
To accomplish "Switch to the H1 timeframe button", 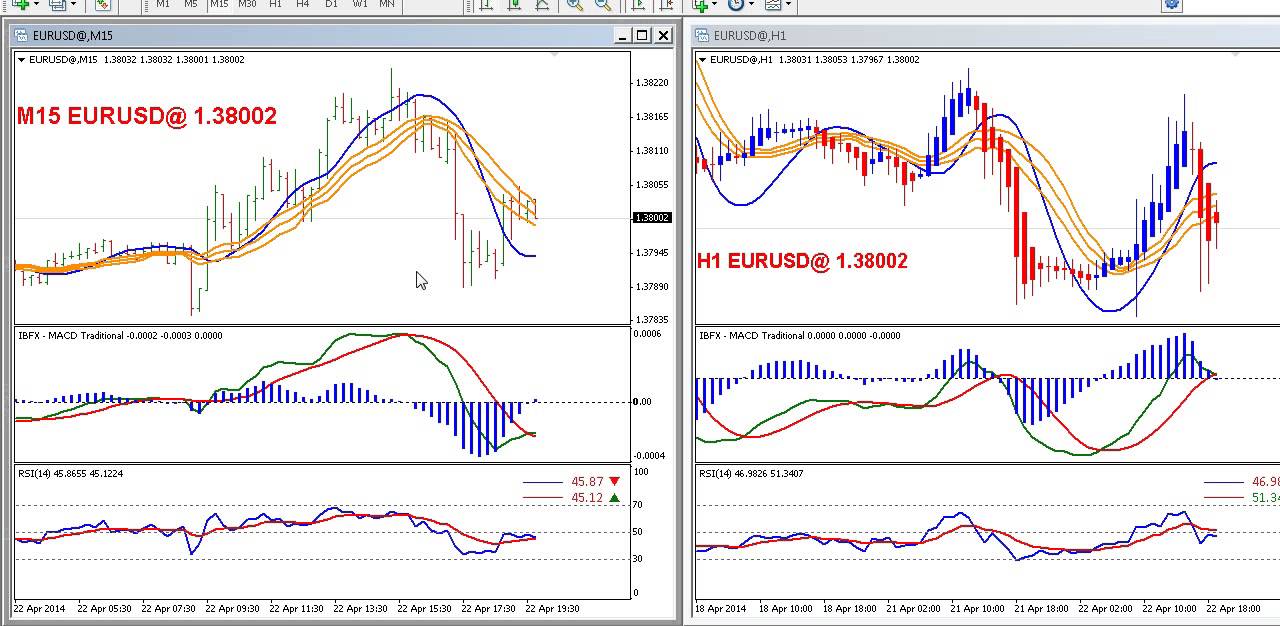I will [275, 4].
